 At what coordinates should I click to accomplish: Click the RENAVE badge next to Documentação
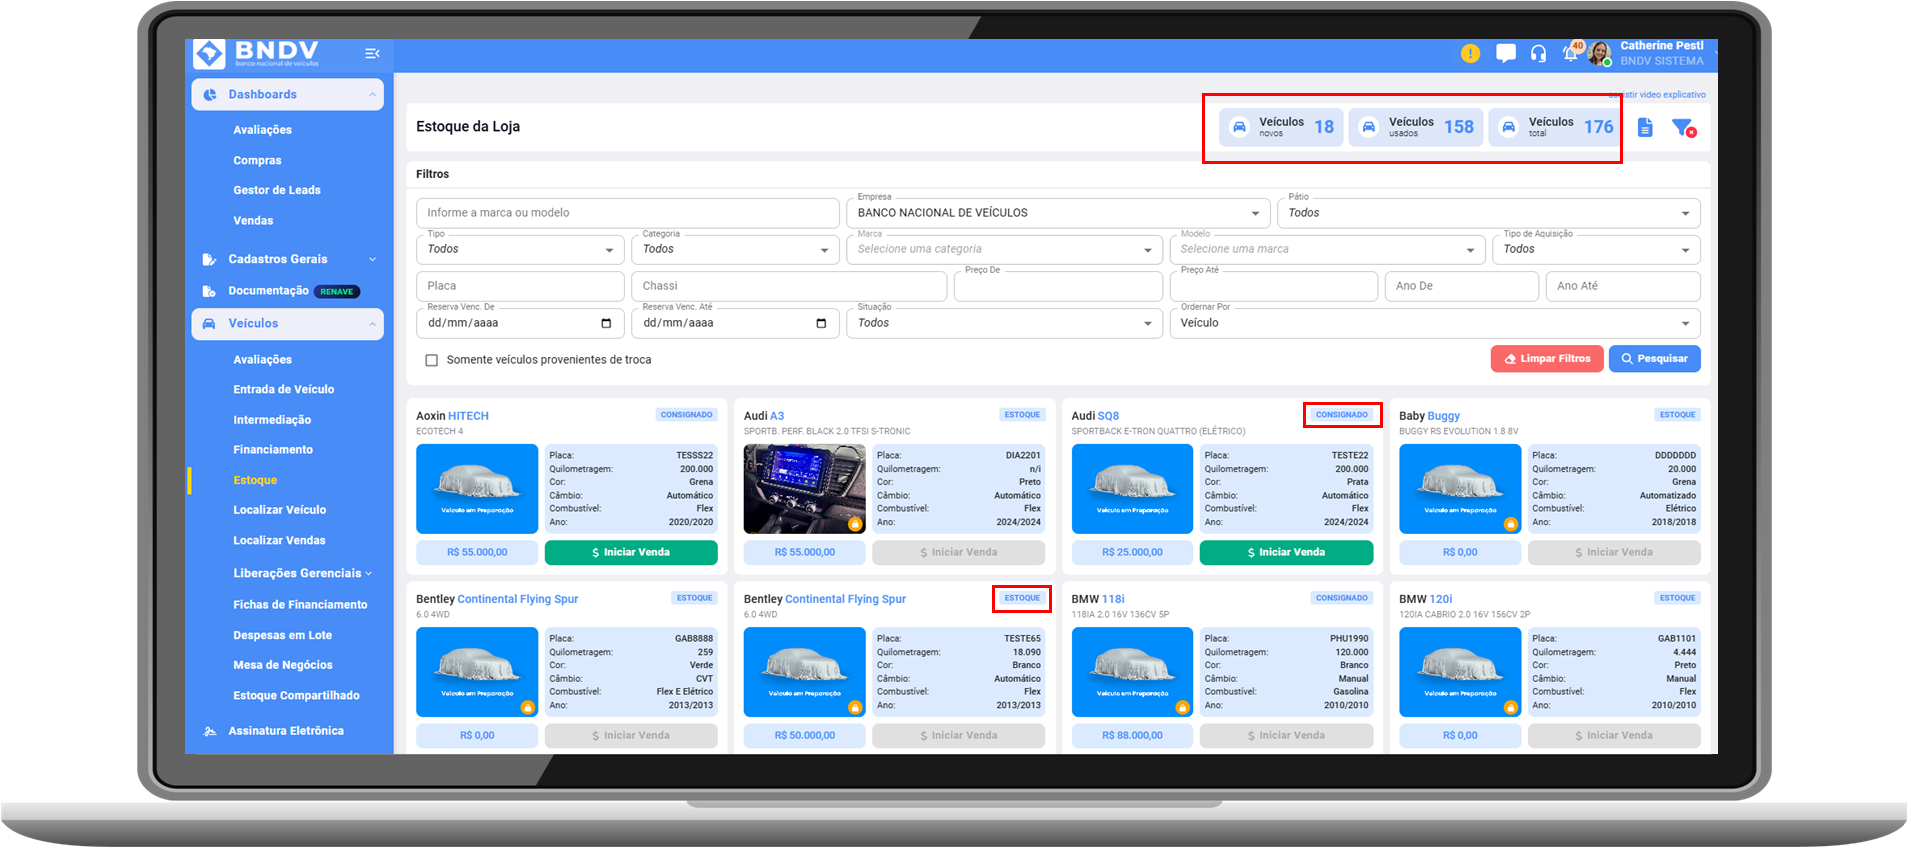(337, 292)
